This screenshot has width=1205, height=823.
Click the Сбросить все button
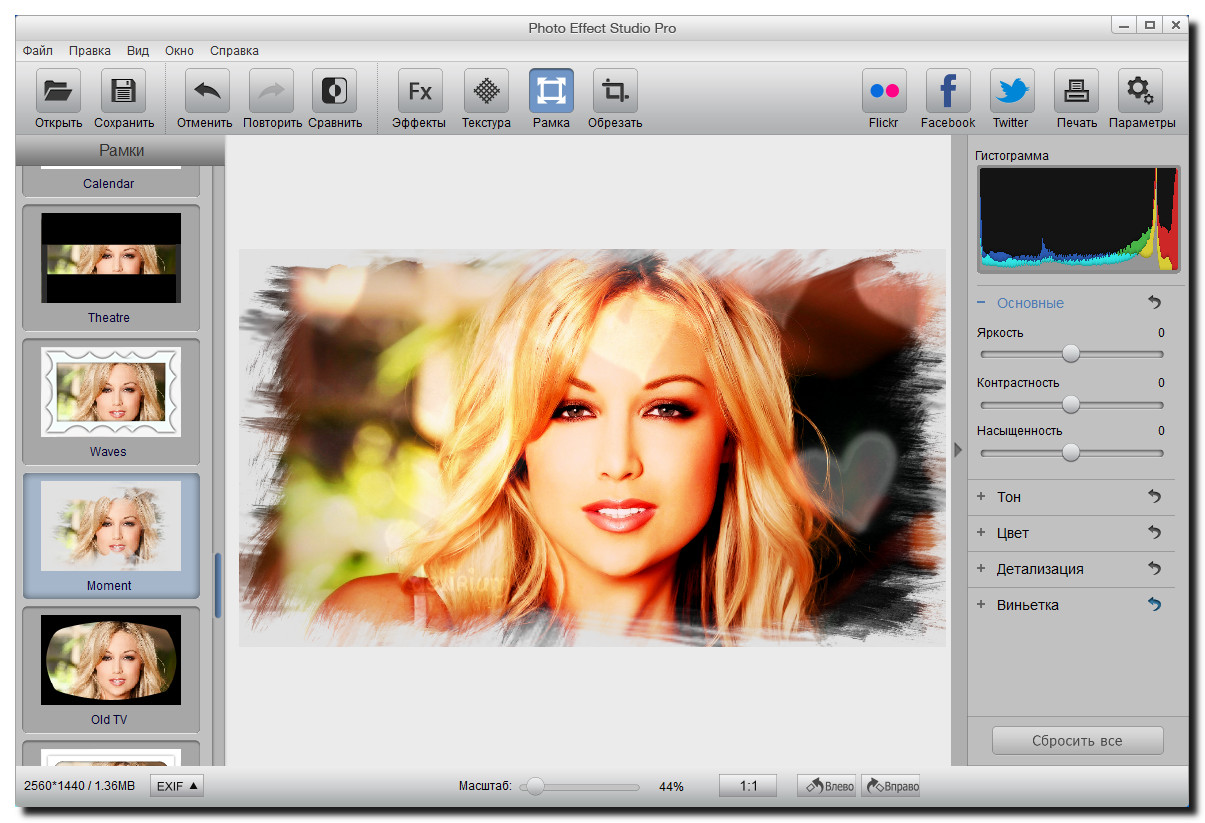pos(1077,741)
